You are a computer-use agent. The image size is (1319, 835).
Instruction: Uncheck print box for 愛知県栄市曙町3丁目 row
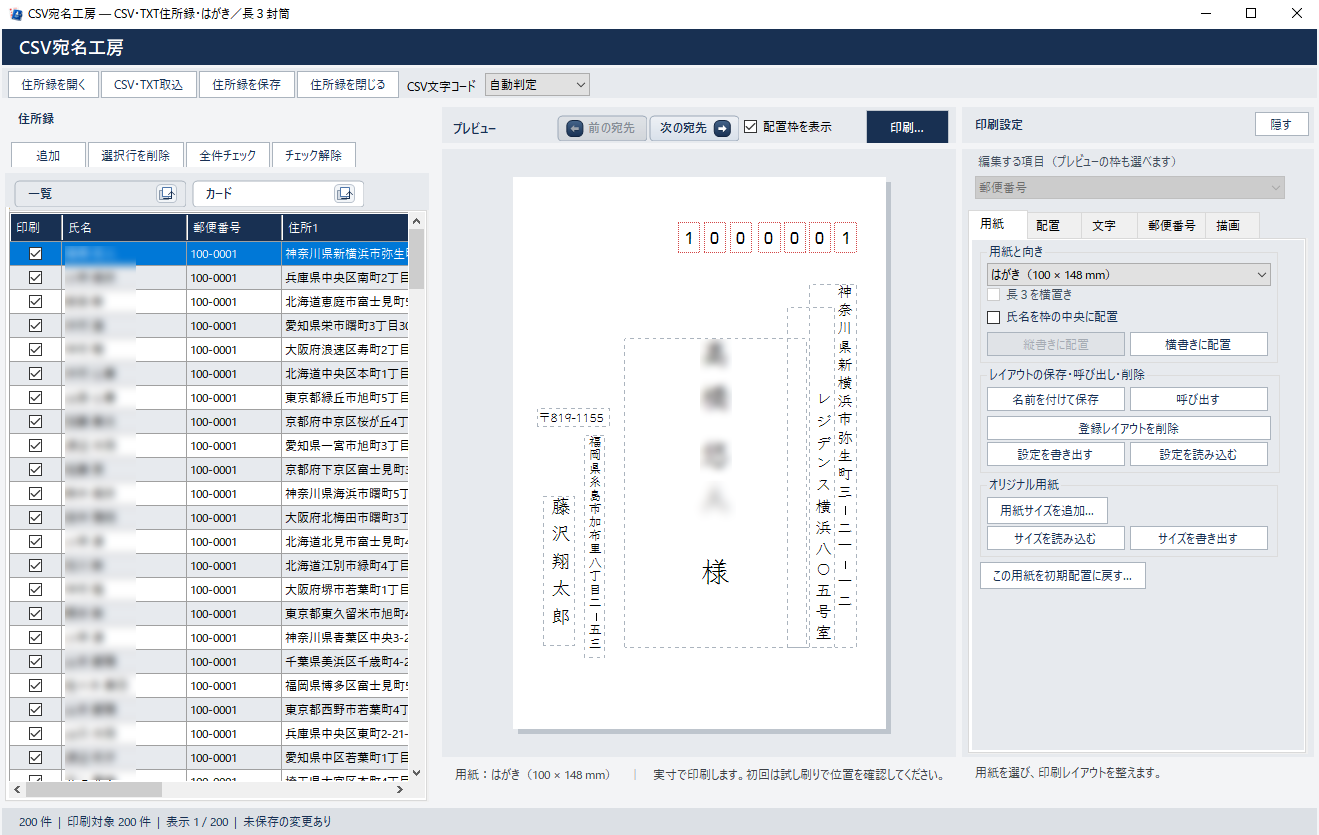click(x=35, y=326)
